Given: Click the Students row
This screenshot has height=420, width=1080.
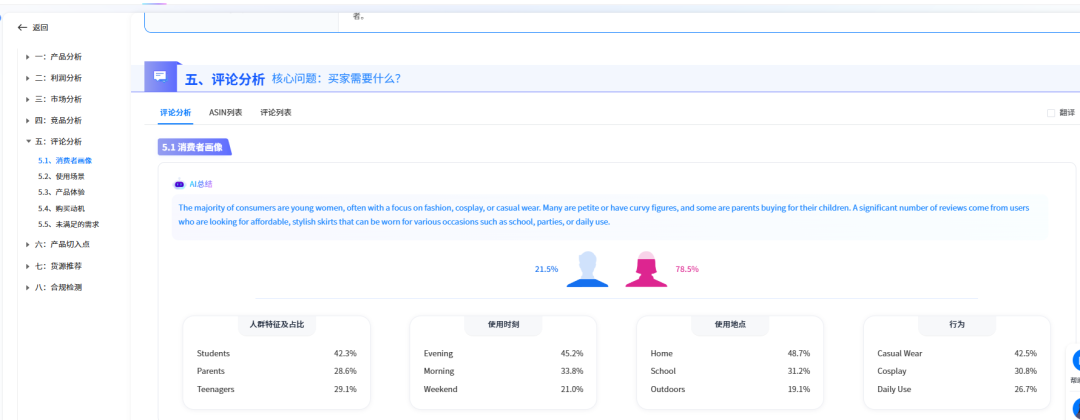Looking at the screenshot, I should pos(276,353).
